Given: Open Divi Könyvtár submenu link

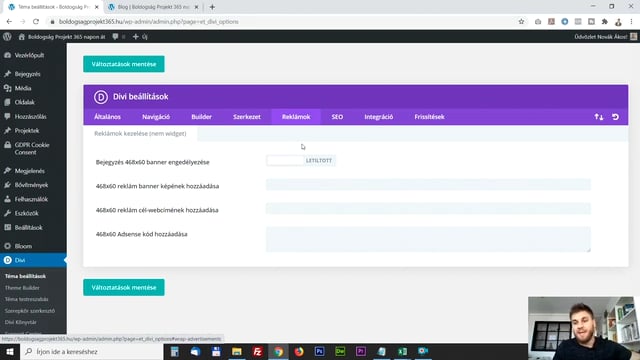Looking at the screenshot, I should pyautogui.click(x=20, y=322).
